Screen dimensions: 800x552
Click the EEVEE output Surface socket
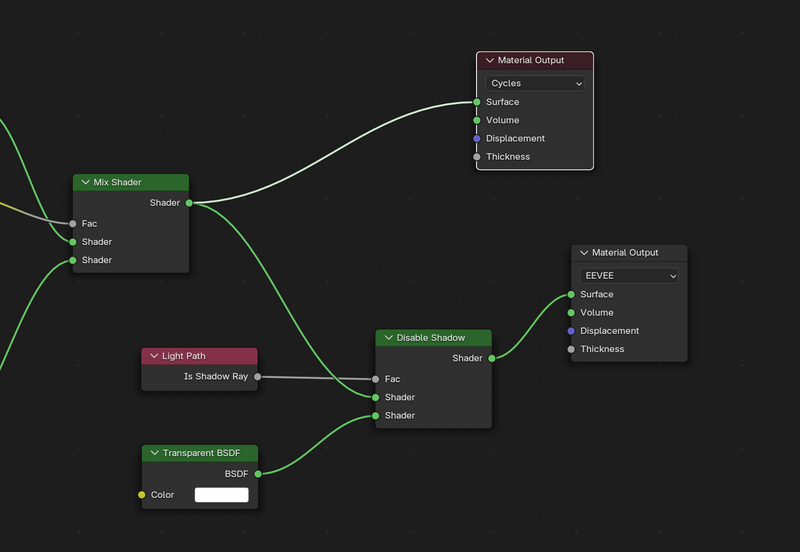click(x=571, y=294)
